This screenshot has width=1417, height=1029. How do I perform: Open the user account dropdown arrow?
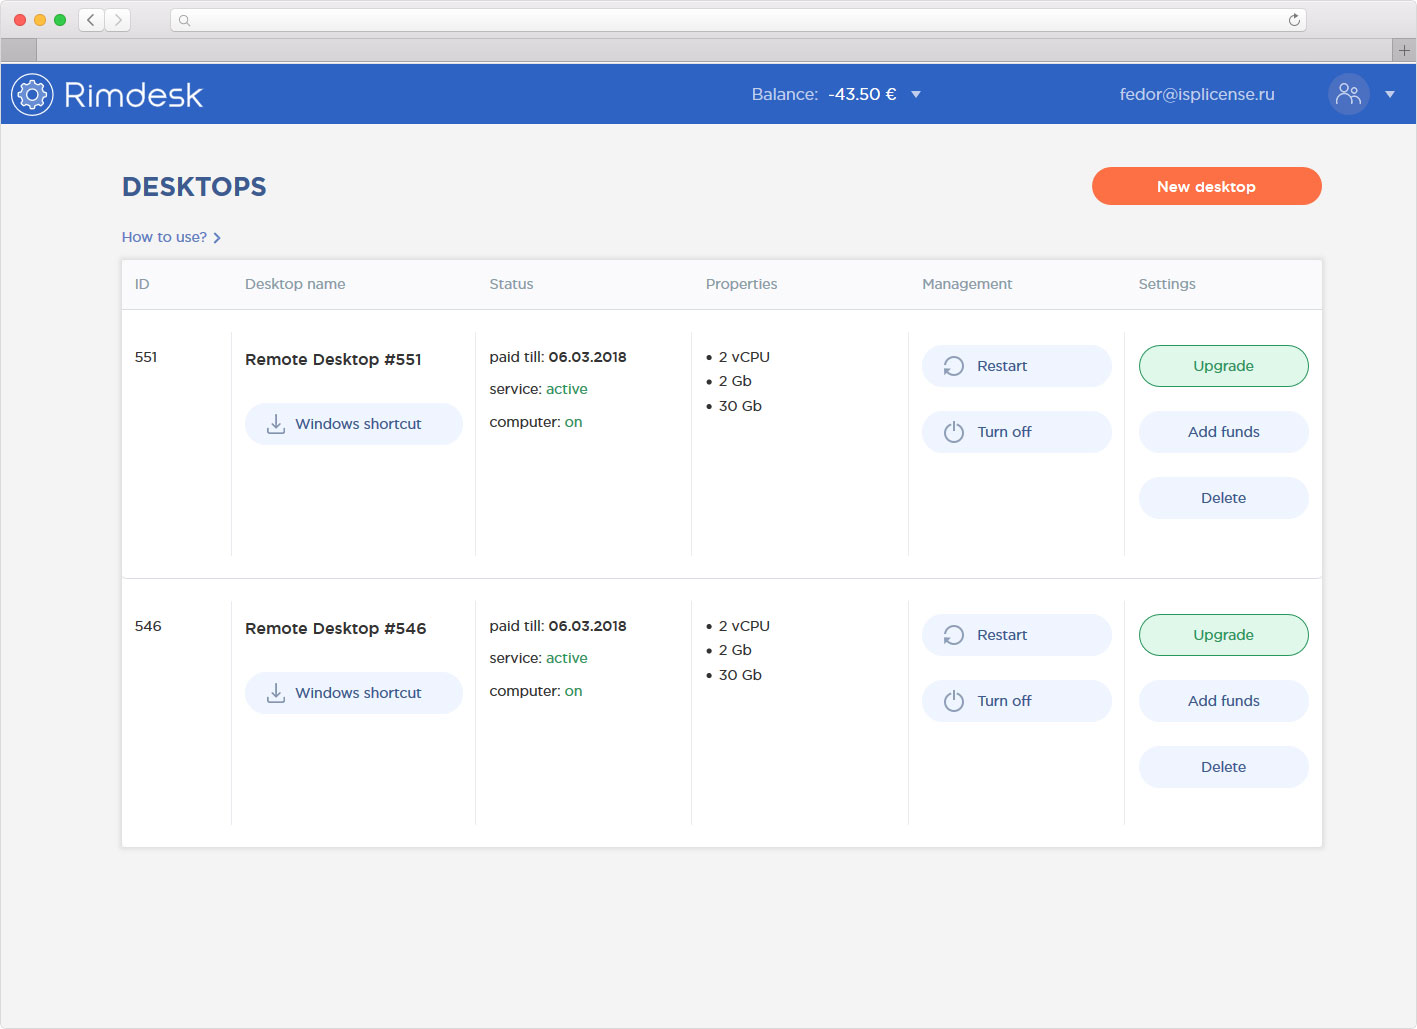pyautogui.click(x=1389, y=95)
